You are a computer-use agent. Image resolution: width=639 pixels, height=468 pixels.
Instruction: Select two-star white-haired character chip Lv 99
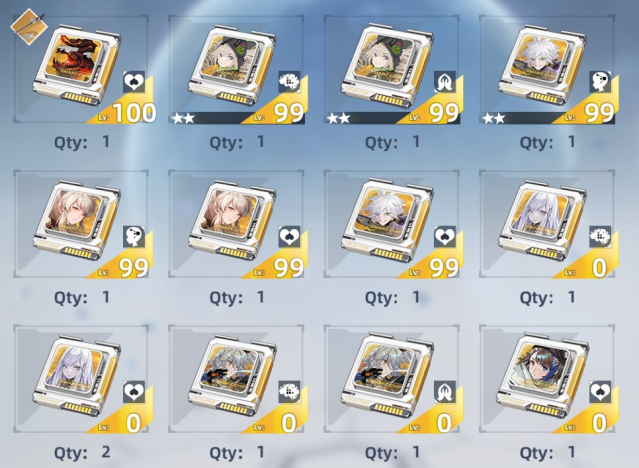coord(547,69)
